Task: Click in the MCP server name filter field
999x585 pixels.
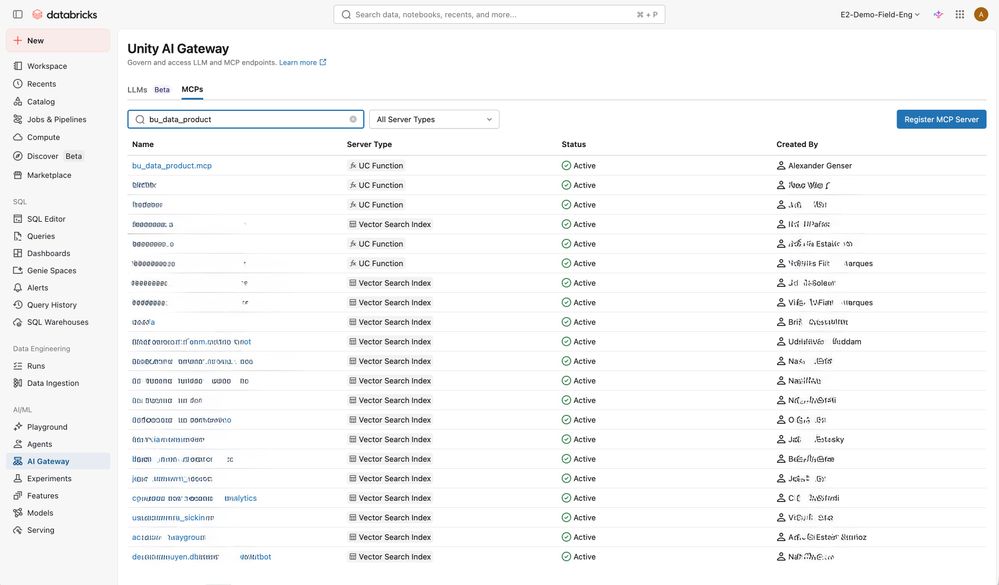Action: (245, 120)
